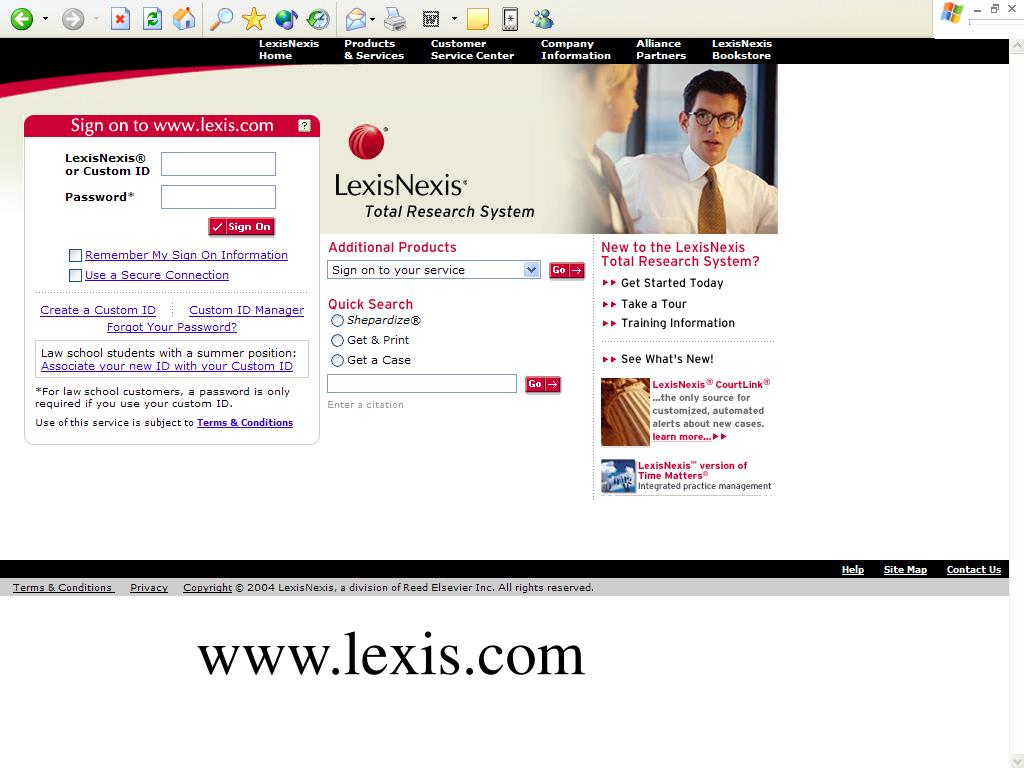Open the Edit icon dropdown arrow
Viewport: 1024px width, 768px height.
click(x=454, y=19)
